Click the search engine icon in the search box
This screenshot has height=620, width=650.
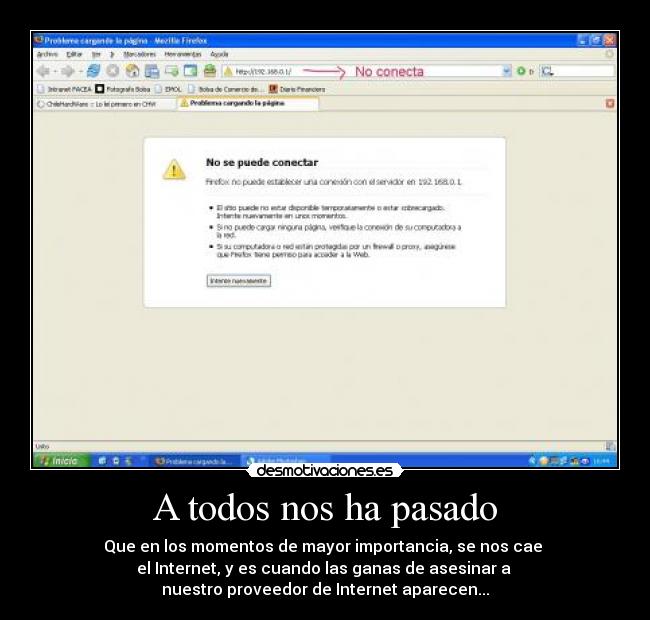(x=547, y=71)
